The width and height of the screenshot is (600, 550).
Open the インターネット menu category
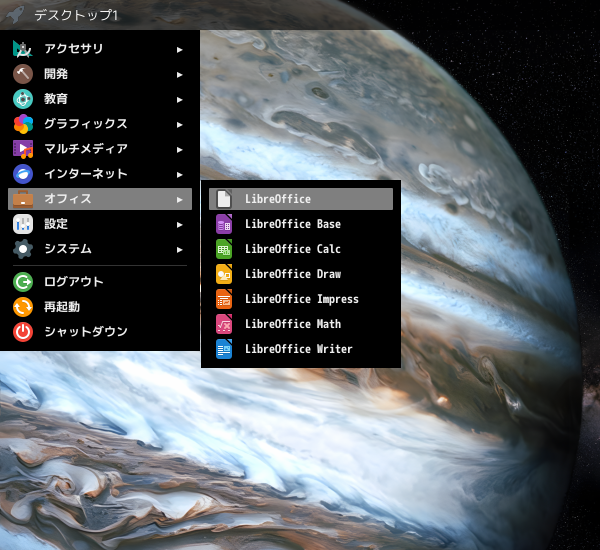[86, 174]
